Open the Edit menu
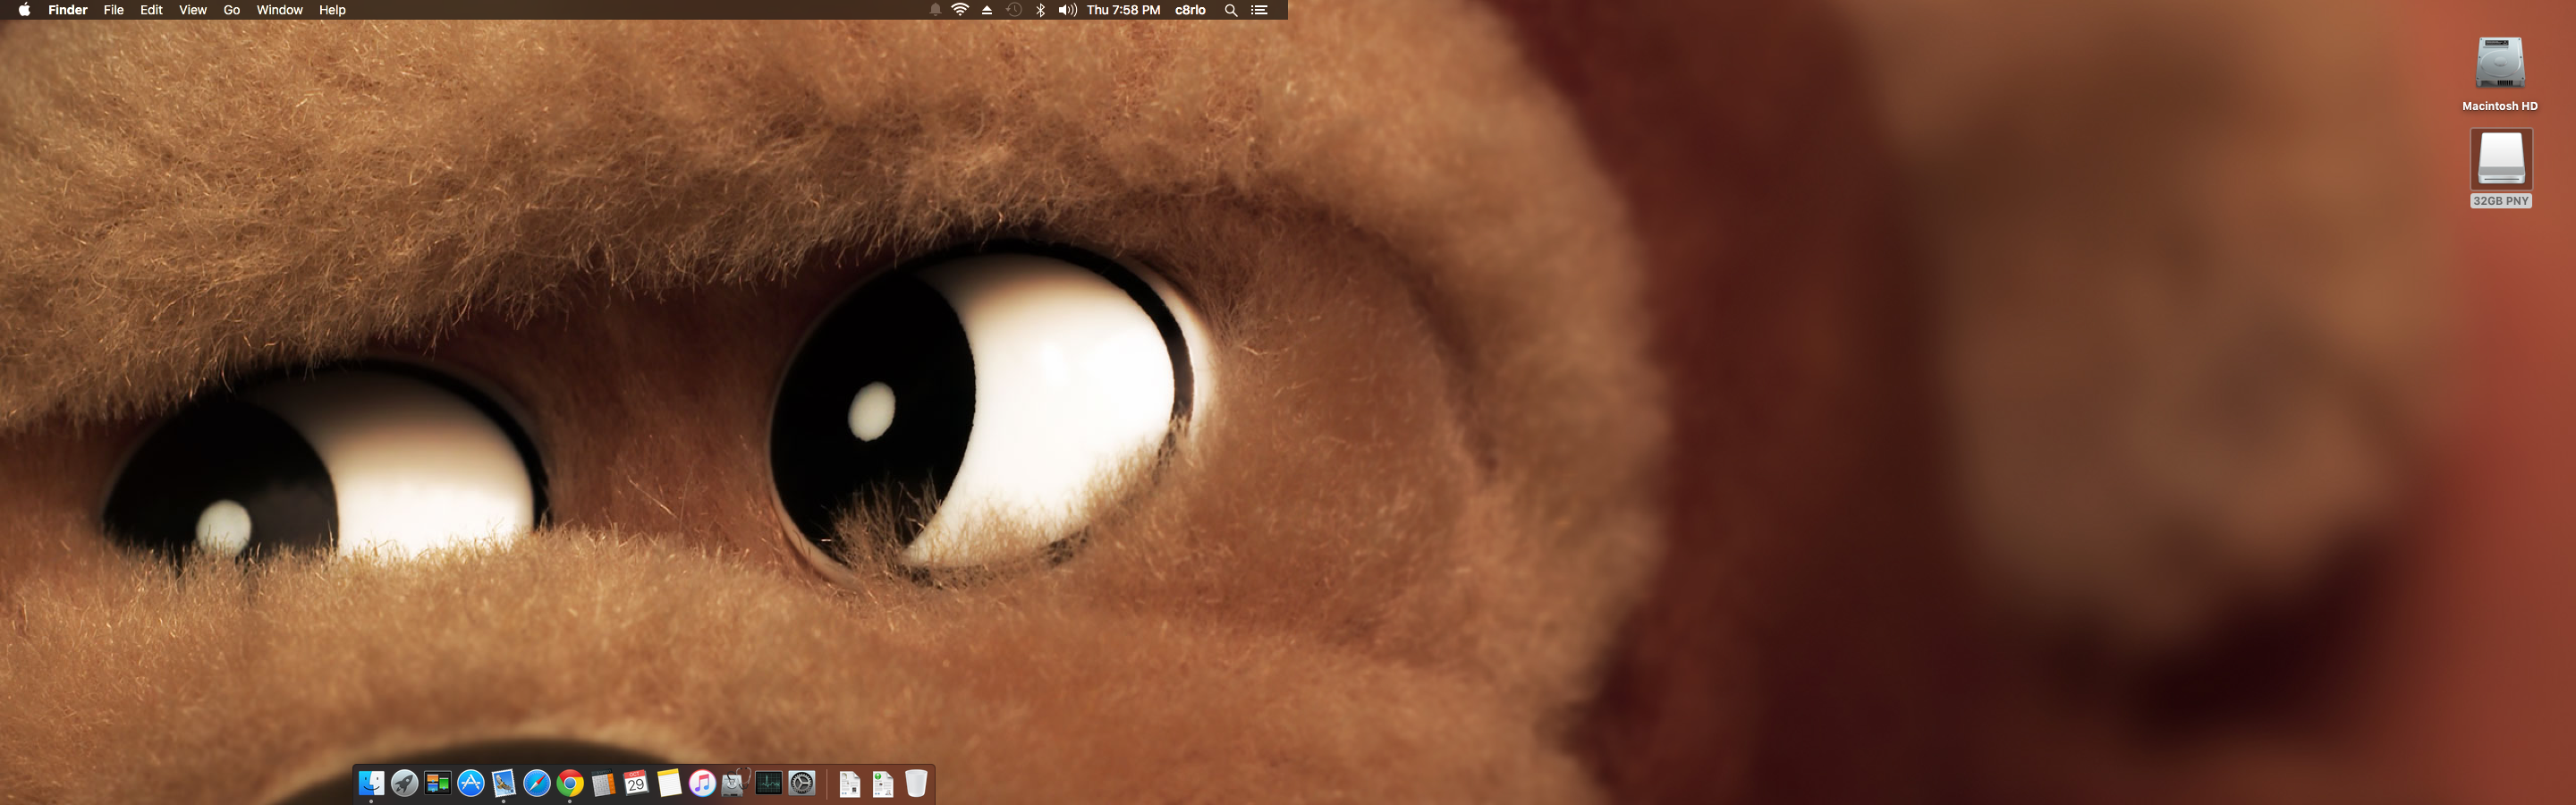This screenshot has width=2576, height=805. click(151, 10)
